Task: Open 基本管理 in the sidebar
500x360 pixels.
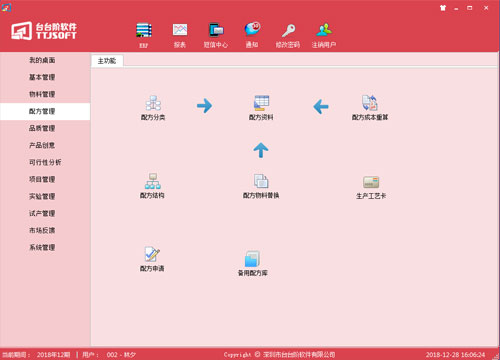Action: [42, 77]
